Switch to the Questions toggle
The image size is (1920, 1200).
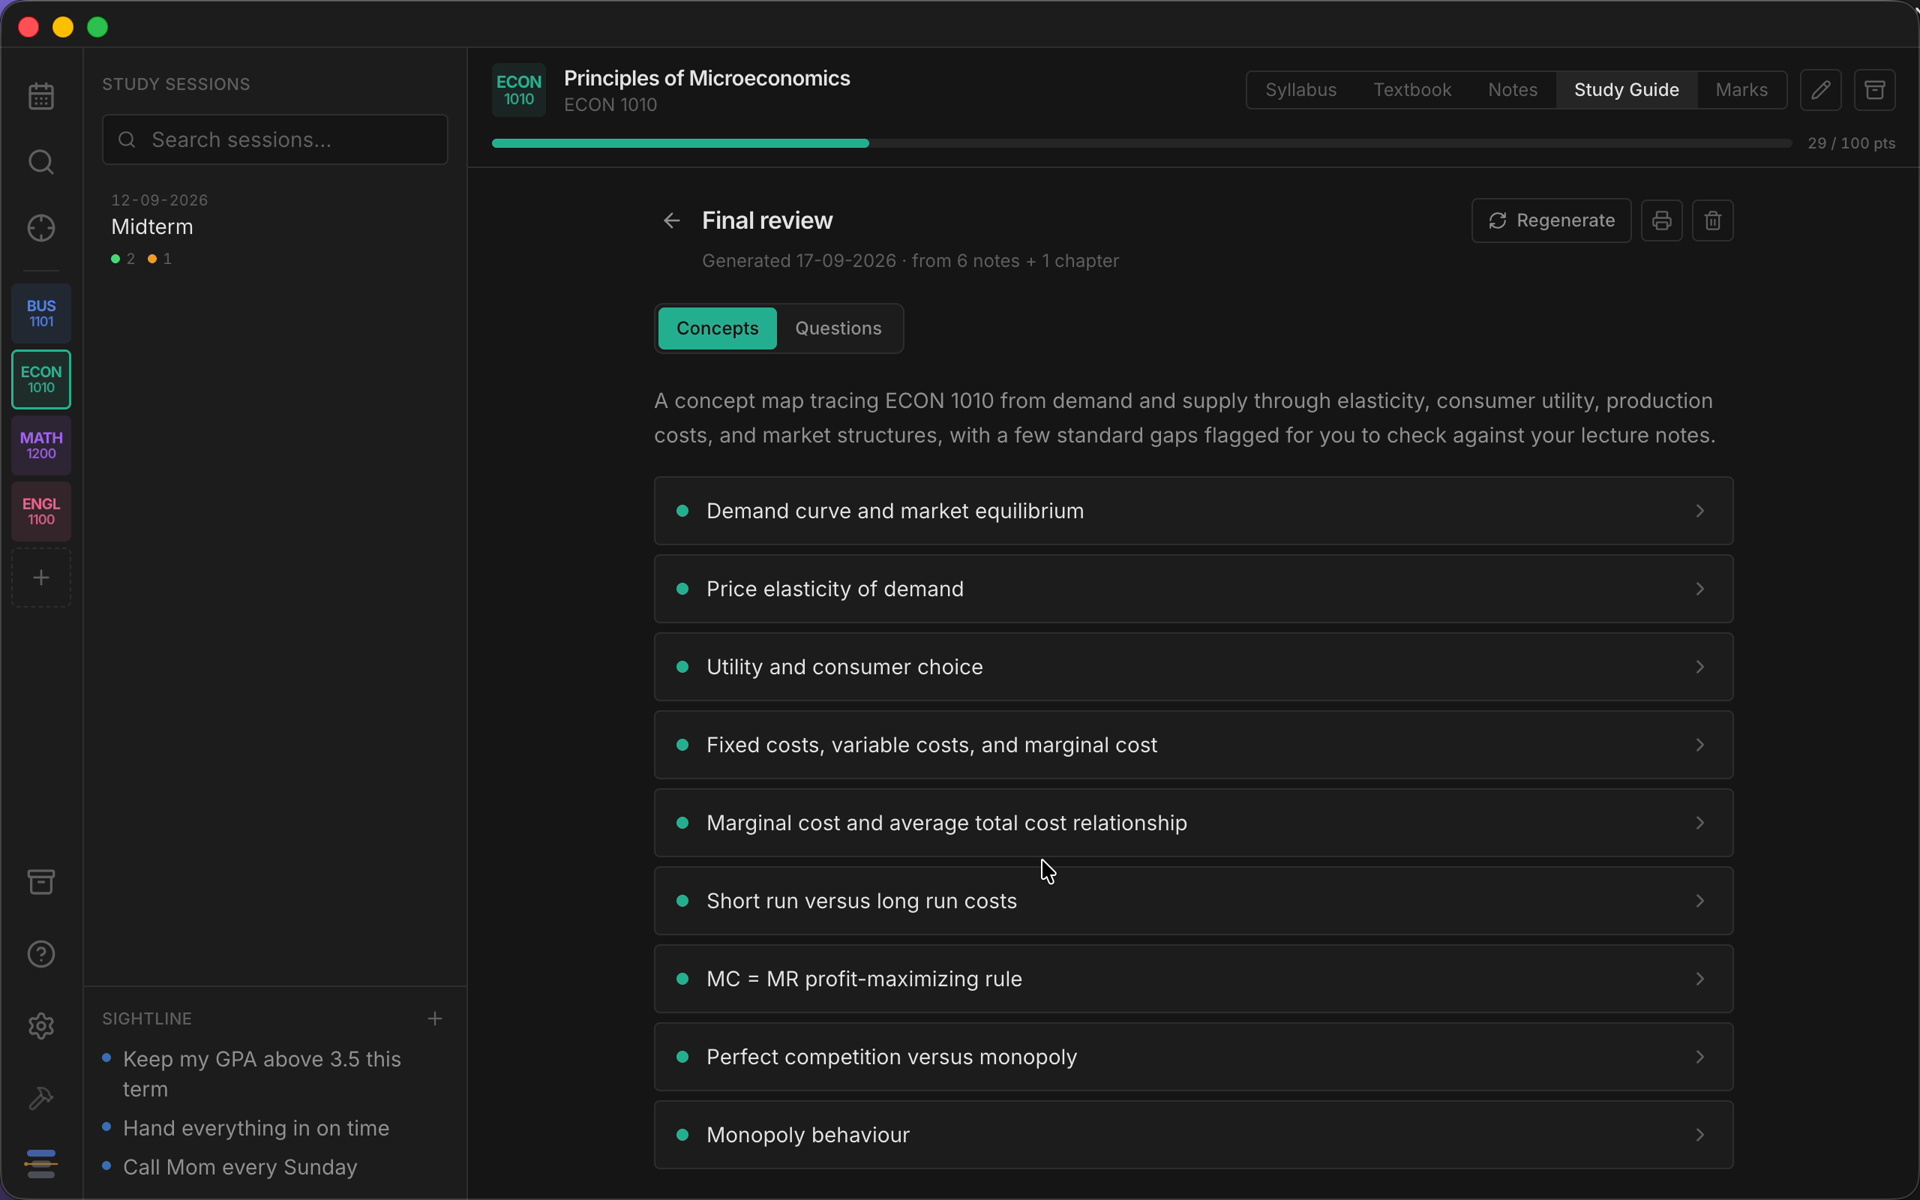(x=838, y=328)
